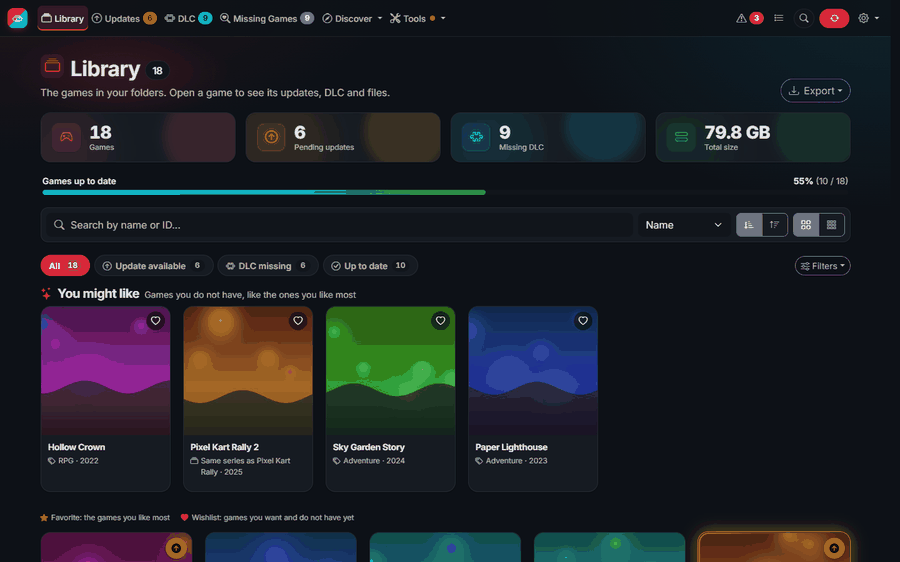The height and width of the screenshot is (562, 900).
Task: Open the Missing Games tab
Action: 266,18
